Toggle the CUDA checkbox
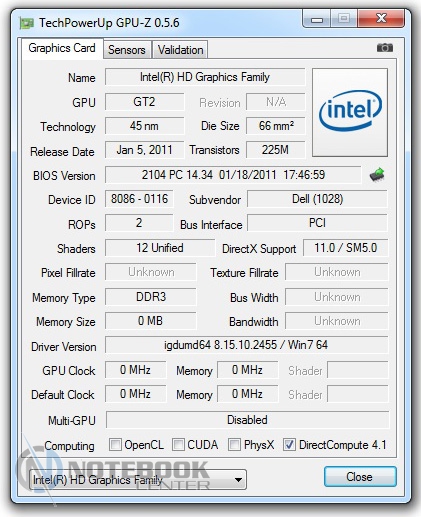Screen dimensions: 421x517 click(x=178, y=445)
